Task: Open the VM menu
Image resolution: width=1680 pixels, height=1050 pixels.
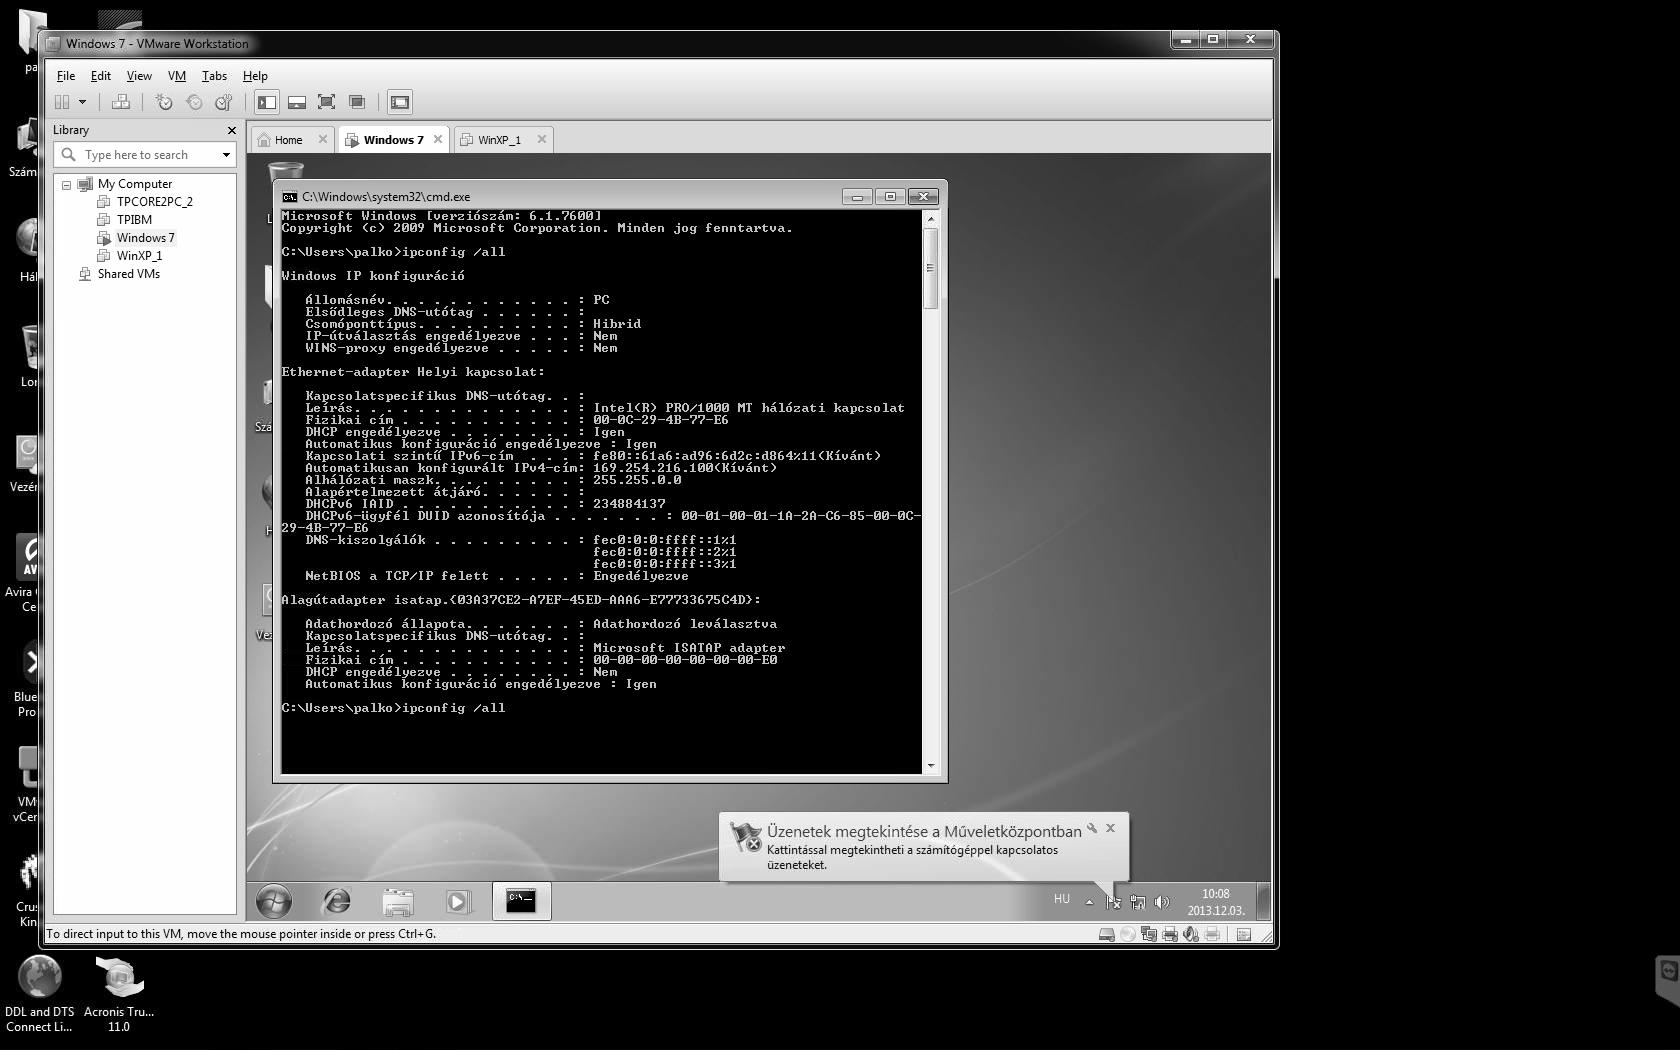Action: (177, 76)
